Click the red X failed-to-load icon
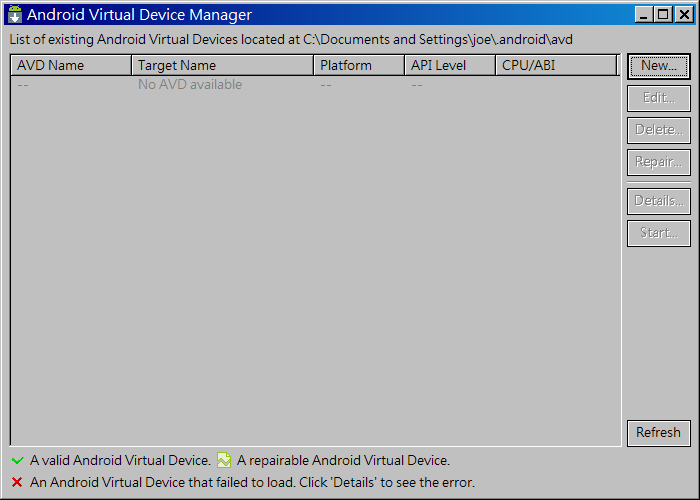The width and height of the screenshot is (700, 500). (17, 482)
